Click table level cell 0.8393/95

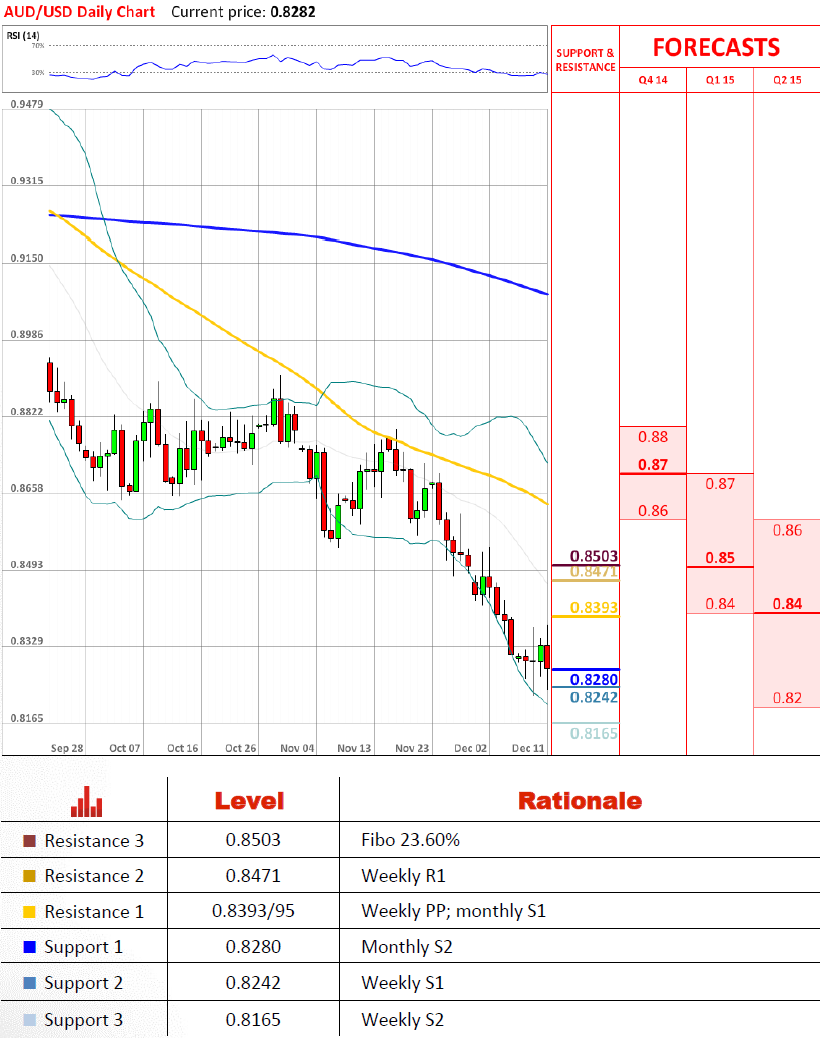(253, 912)
